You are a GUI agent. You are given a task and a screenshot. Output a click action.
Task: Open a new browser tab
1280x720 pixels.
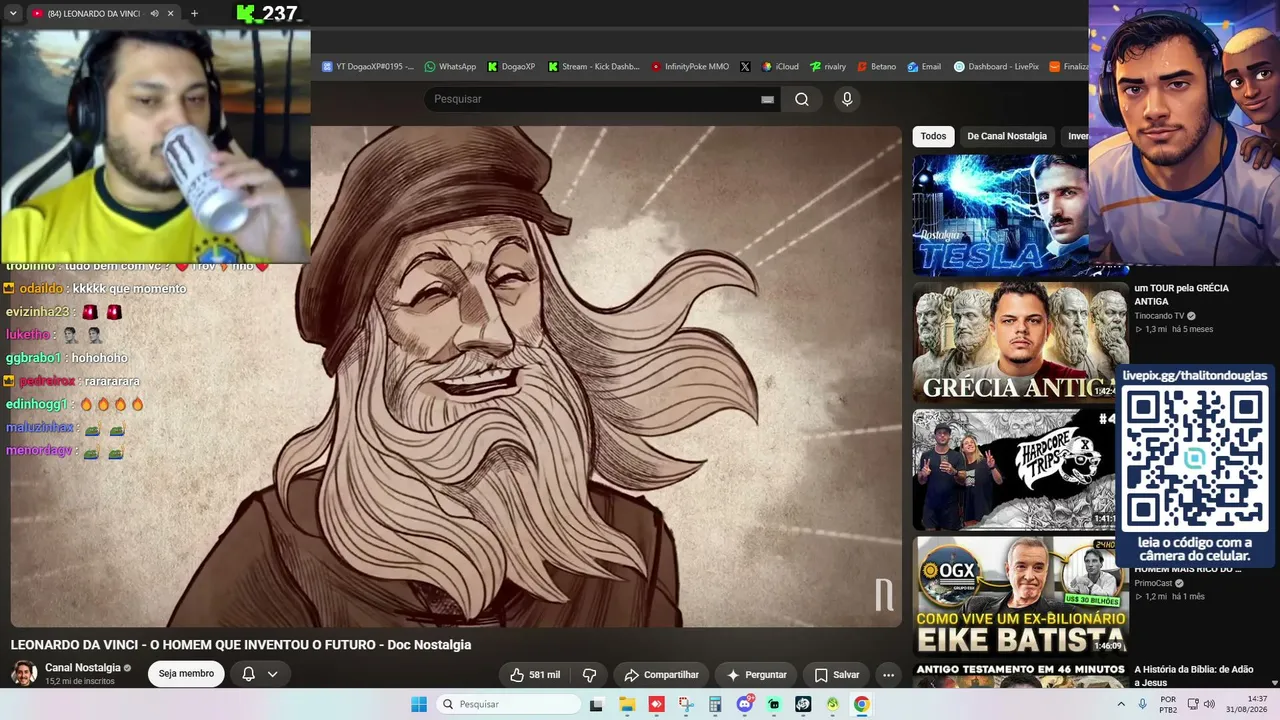point(194,14)
